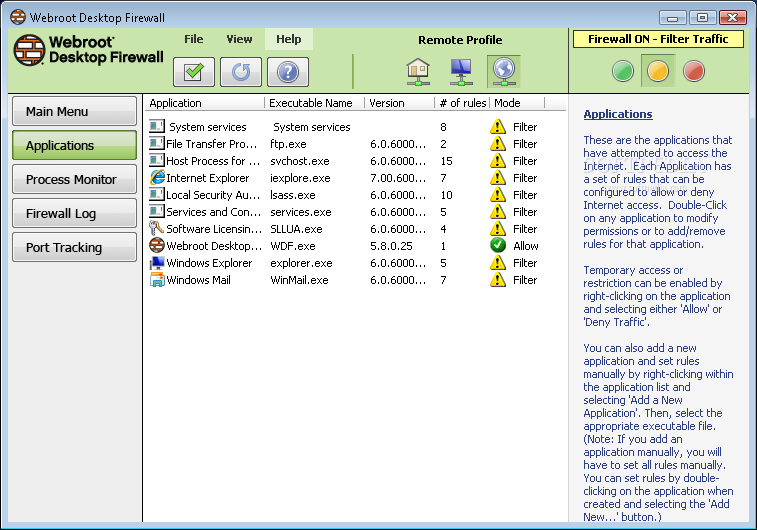Click rule count 10 for lsass.exe
The height and width of the screenshot is (530, 757).
tap(446, 195)
